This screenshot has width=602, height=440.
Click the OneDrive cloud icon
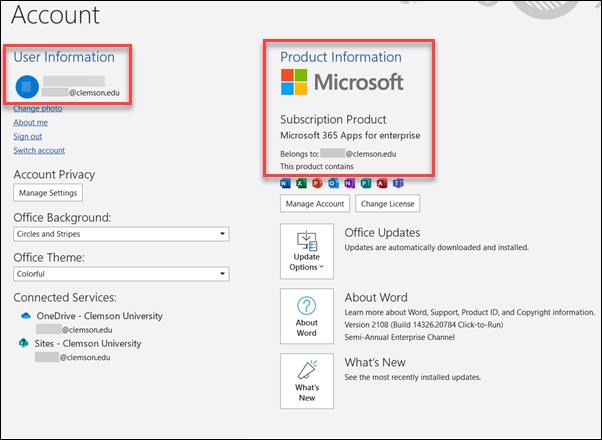(x=26, y=316)
